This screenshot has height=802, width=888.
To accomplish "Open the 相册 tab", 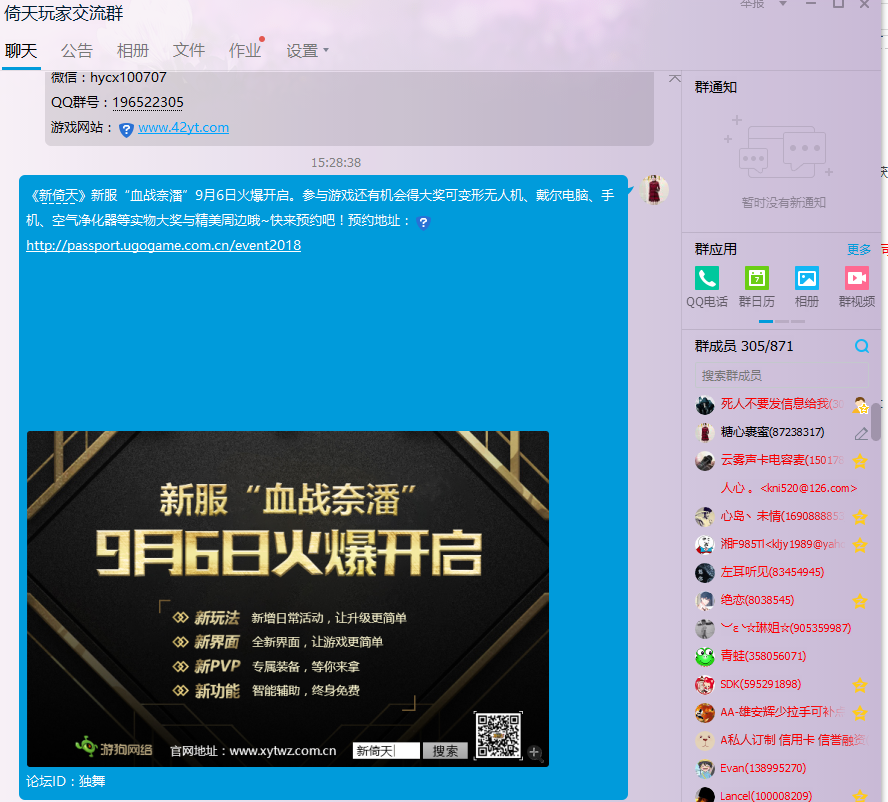I will pos(133,51).
